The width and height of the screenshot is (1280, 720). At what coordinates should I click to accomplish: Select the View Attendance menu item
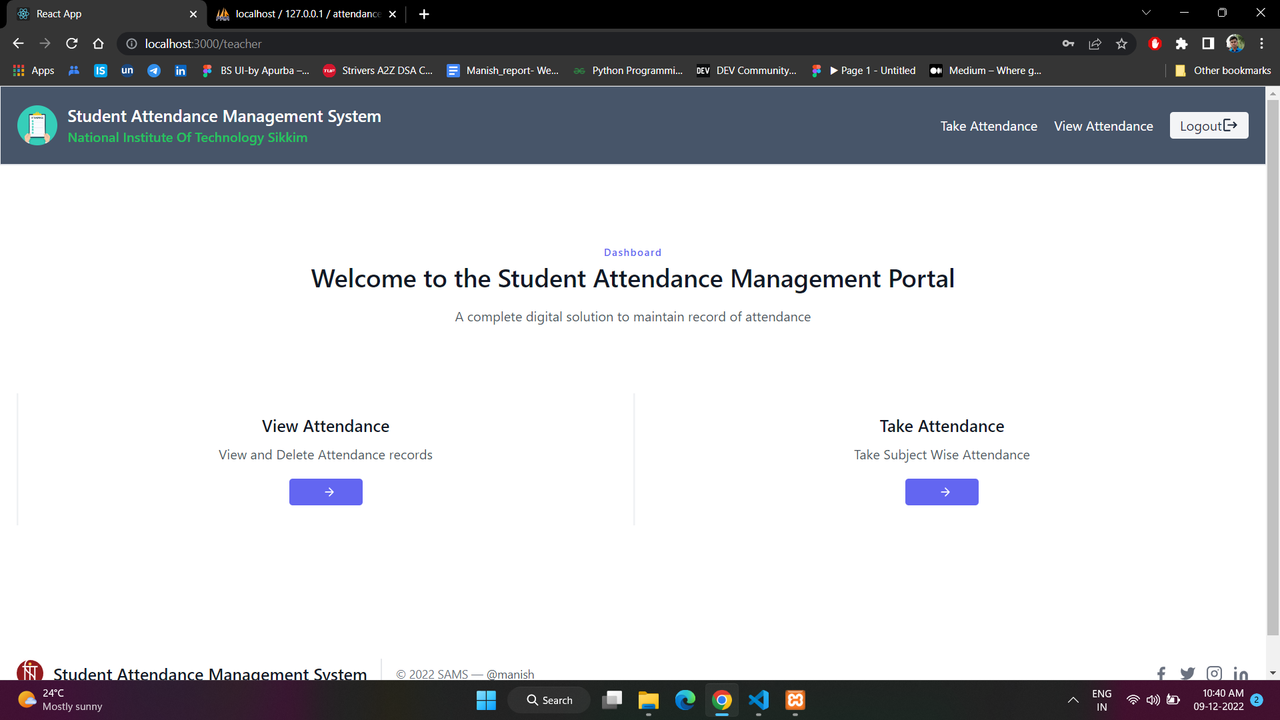1103,126
